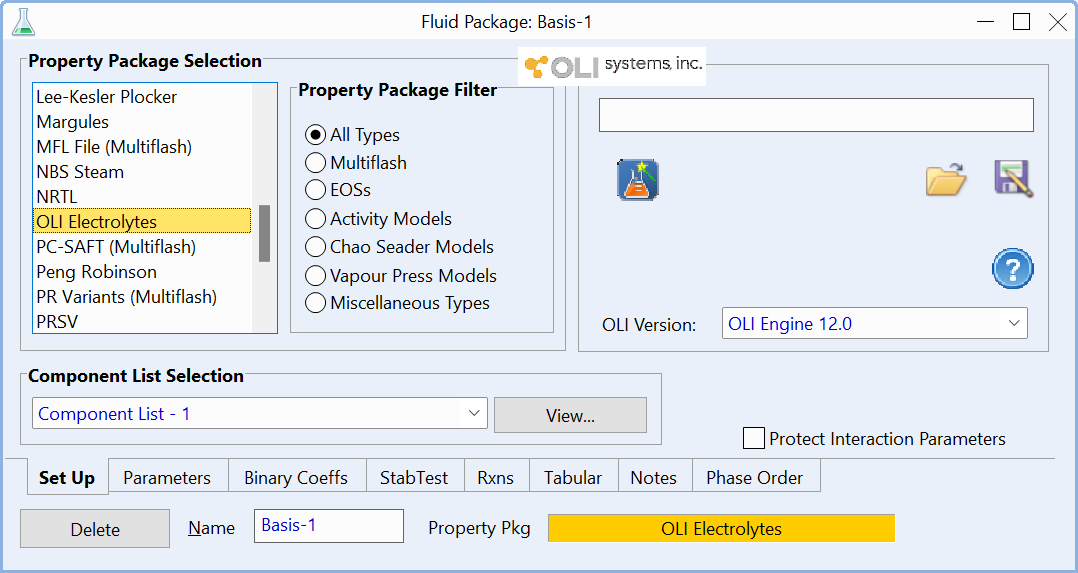Open the Phase Order tab

[x=755, y=477]
